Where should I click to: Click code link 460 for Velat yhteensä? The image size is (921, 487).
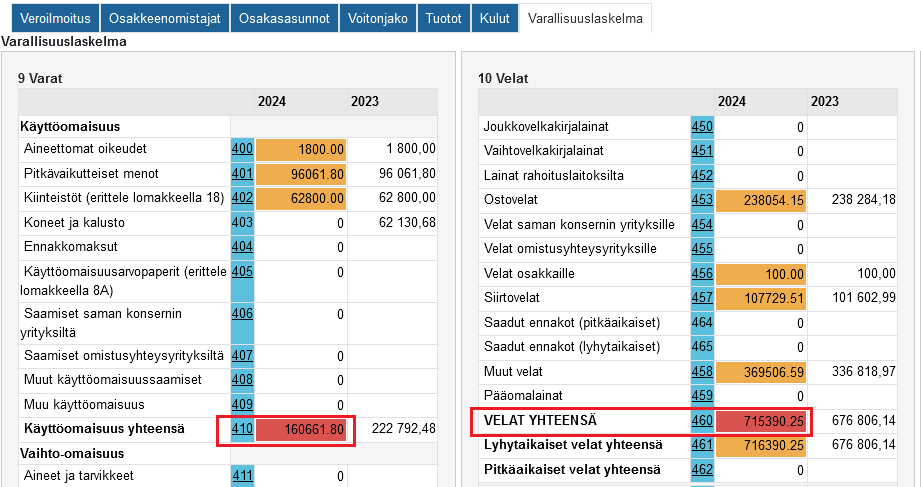[x=702, y=421]
